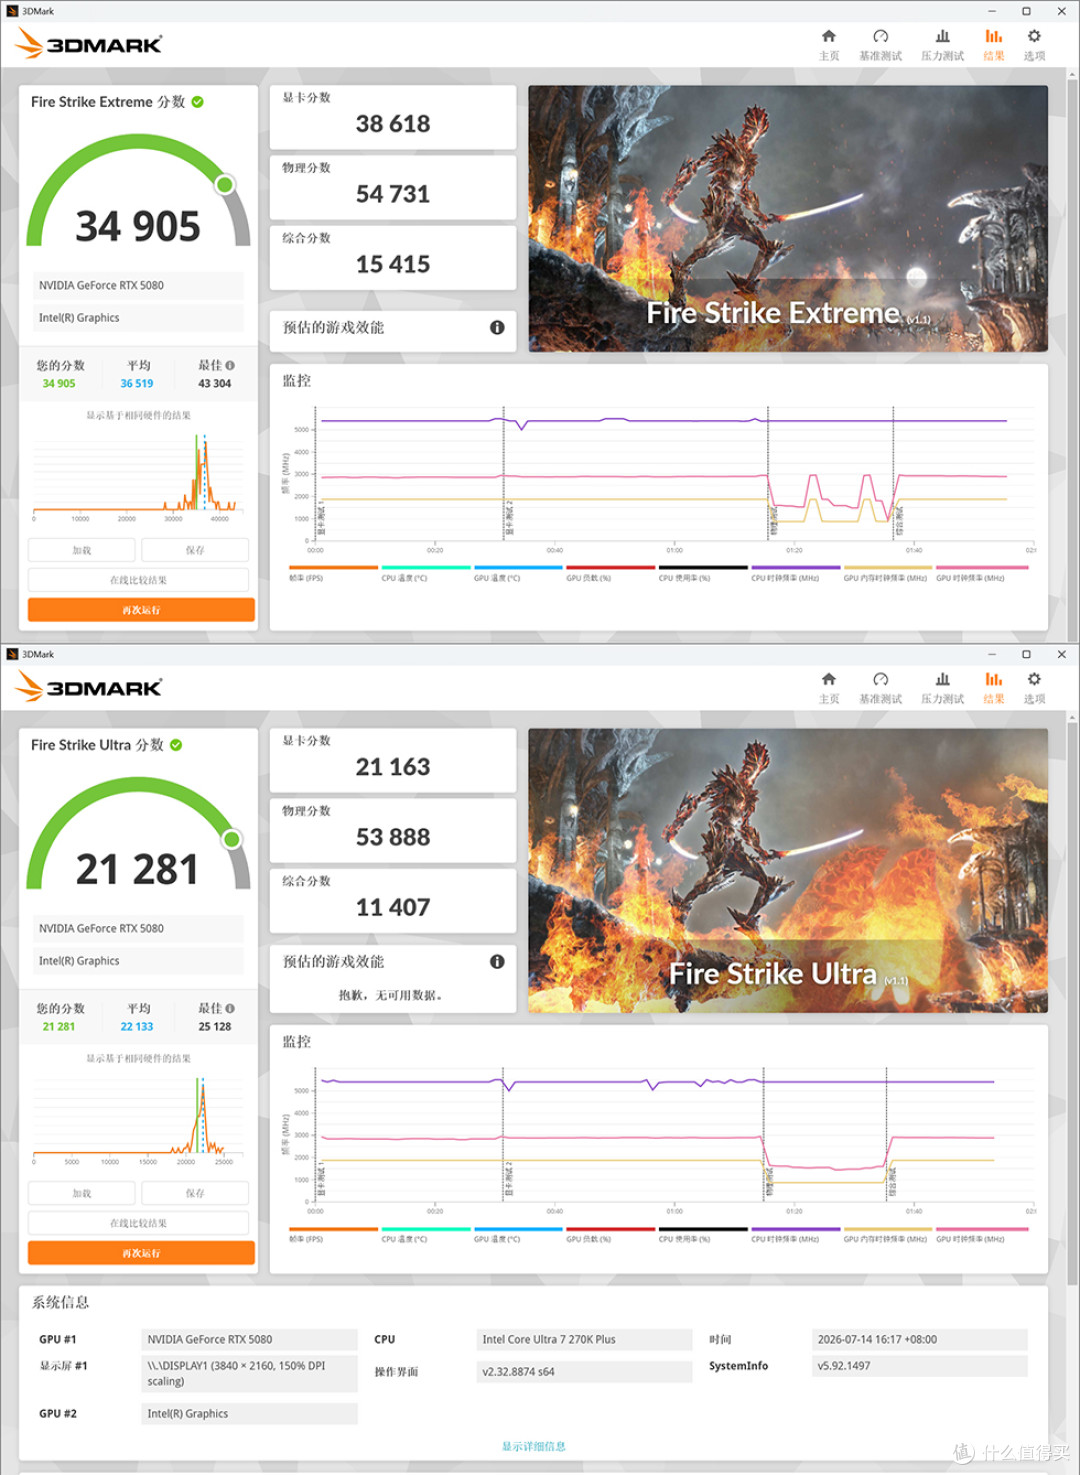Click the 物理分数 53 888 card
Image resolution: width=1080 pixels, height=1475 pixels.
393,830
